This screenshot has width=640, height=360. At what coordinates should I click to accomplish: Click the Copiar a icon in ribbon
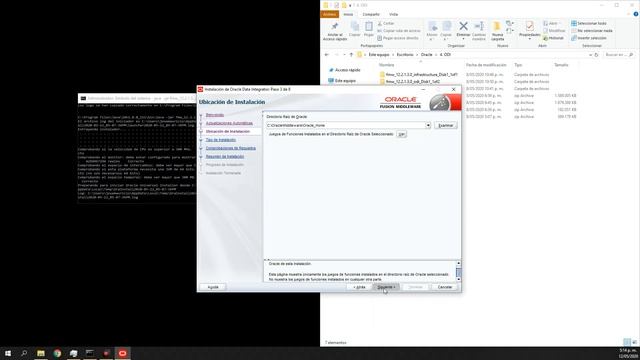[x=446, y=27]
